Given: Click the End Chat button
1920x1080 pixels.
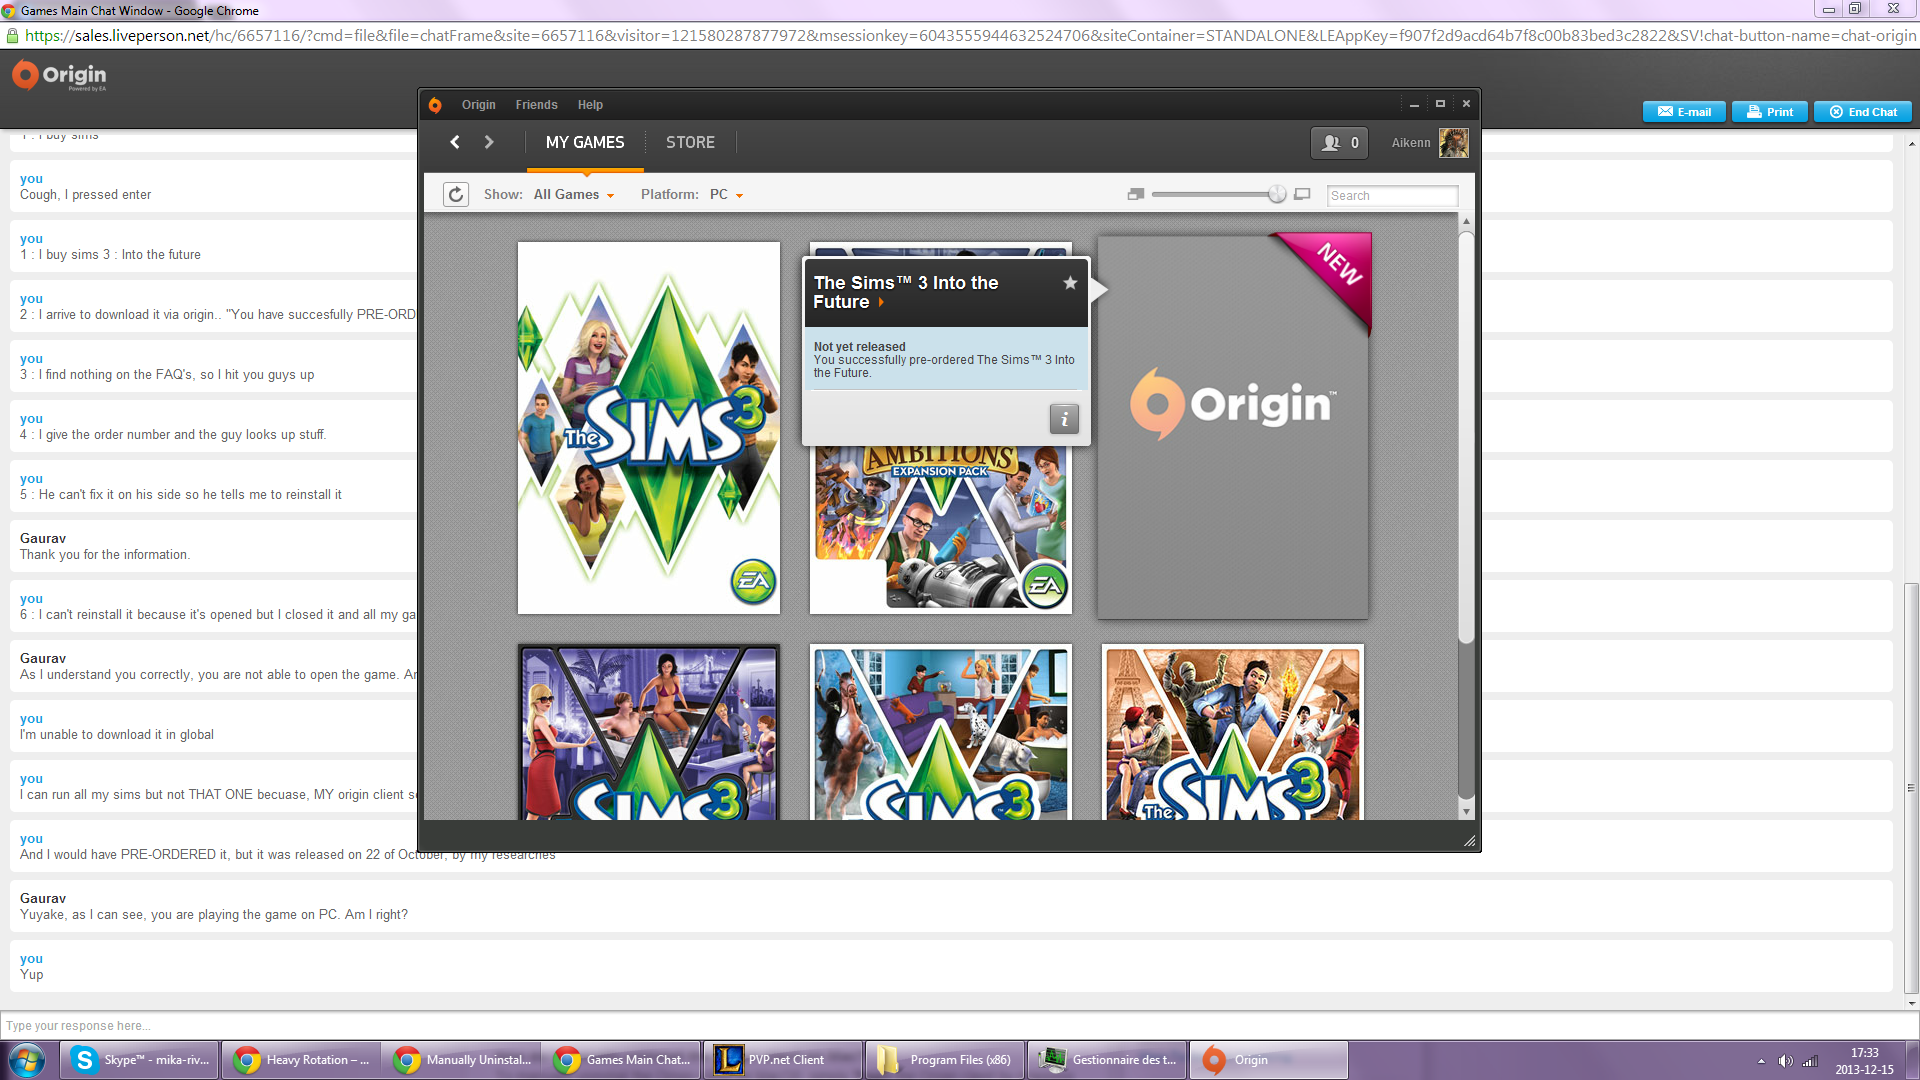Looking at the screenshot, I should 1863,112.
